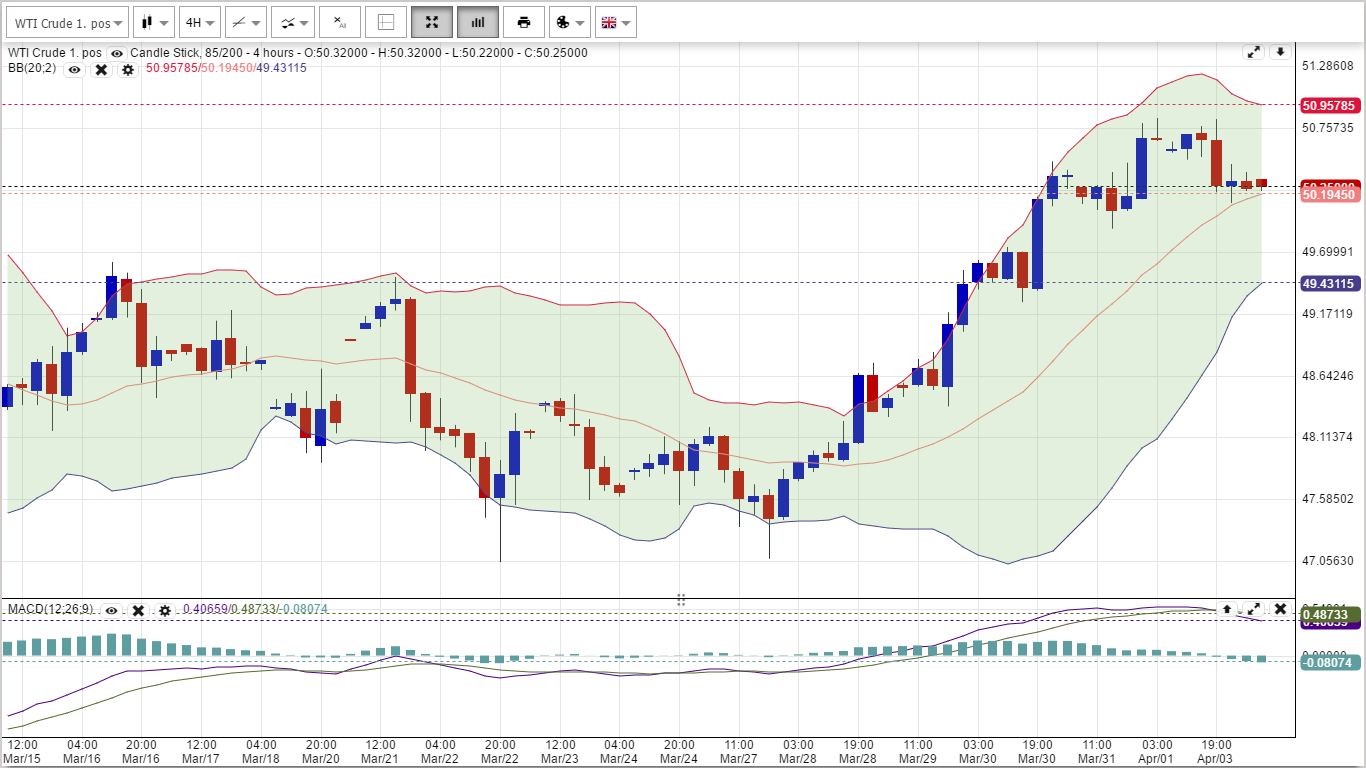The height and width of the screenshot is (768, 1366).
Task: Open the indicators dropdown in the toolbar
Action: pyautogui.click(x=292, y=22)
